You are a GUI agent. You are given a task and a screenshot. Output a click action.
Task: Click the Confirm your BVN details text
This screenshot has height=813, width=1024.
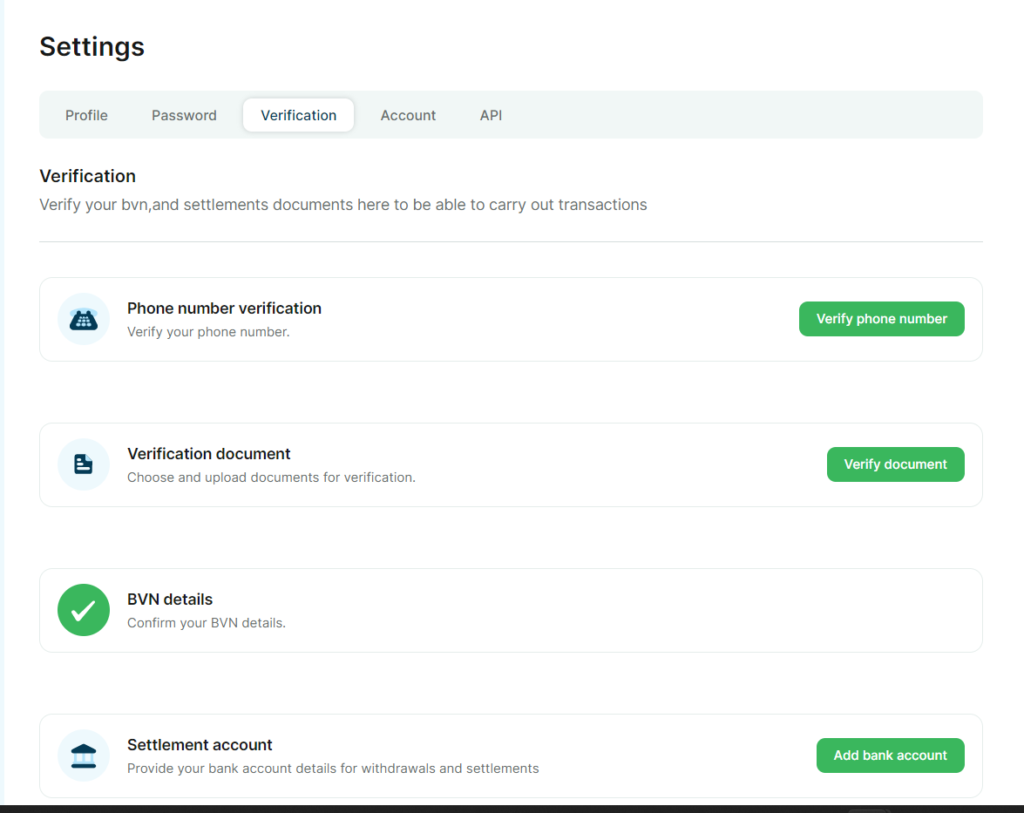point(206,623)
